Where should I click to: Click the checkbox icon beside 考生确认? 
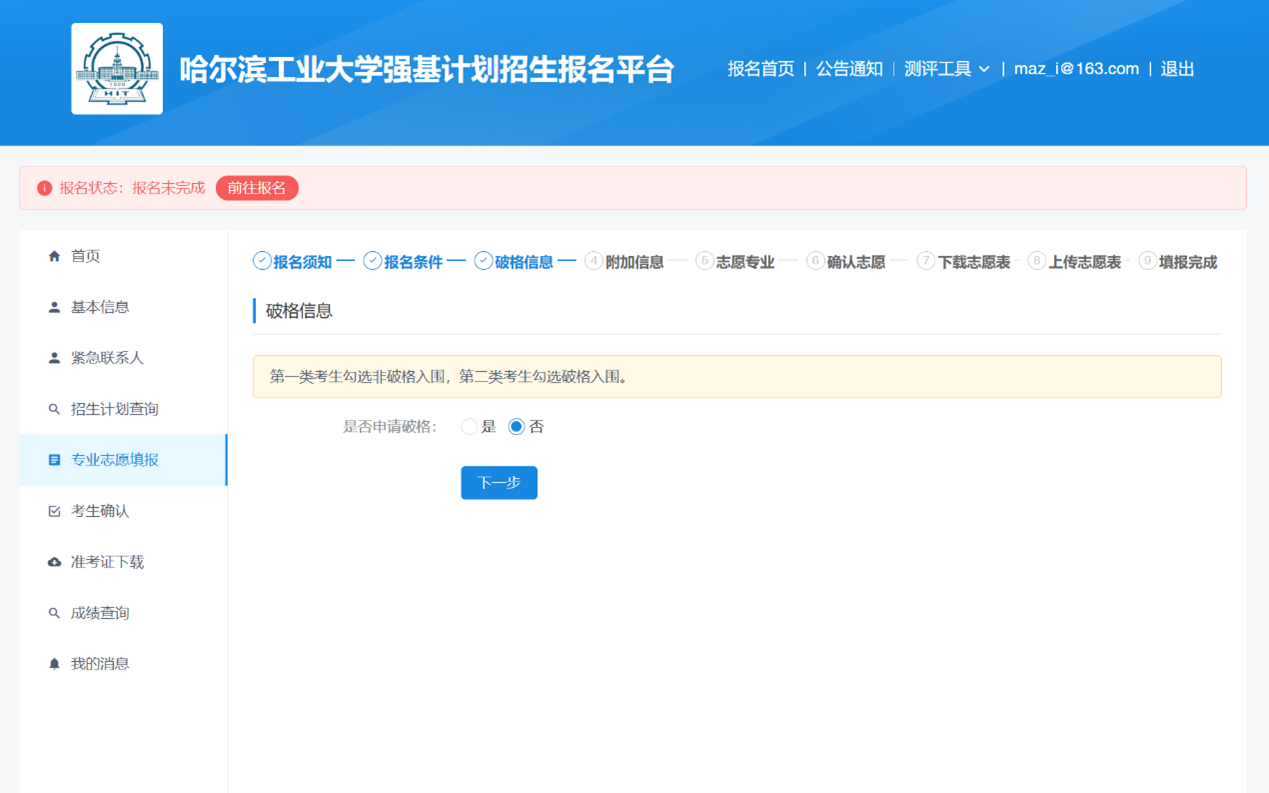[54, 511]
